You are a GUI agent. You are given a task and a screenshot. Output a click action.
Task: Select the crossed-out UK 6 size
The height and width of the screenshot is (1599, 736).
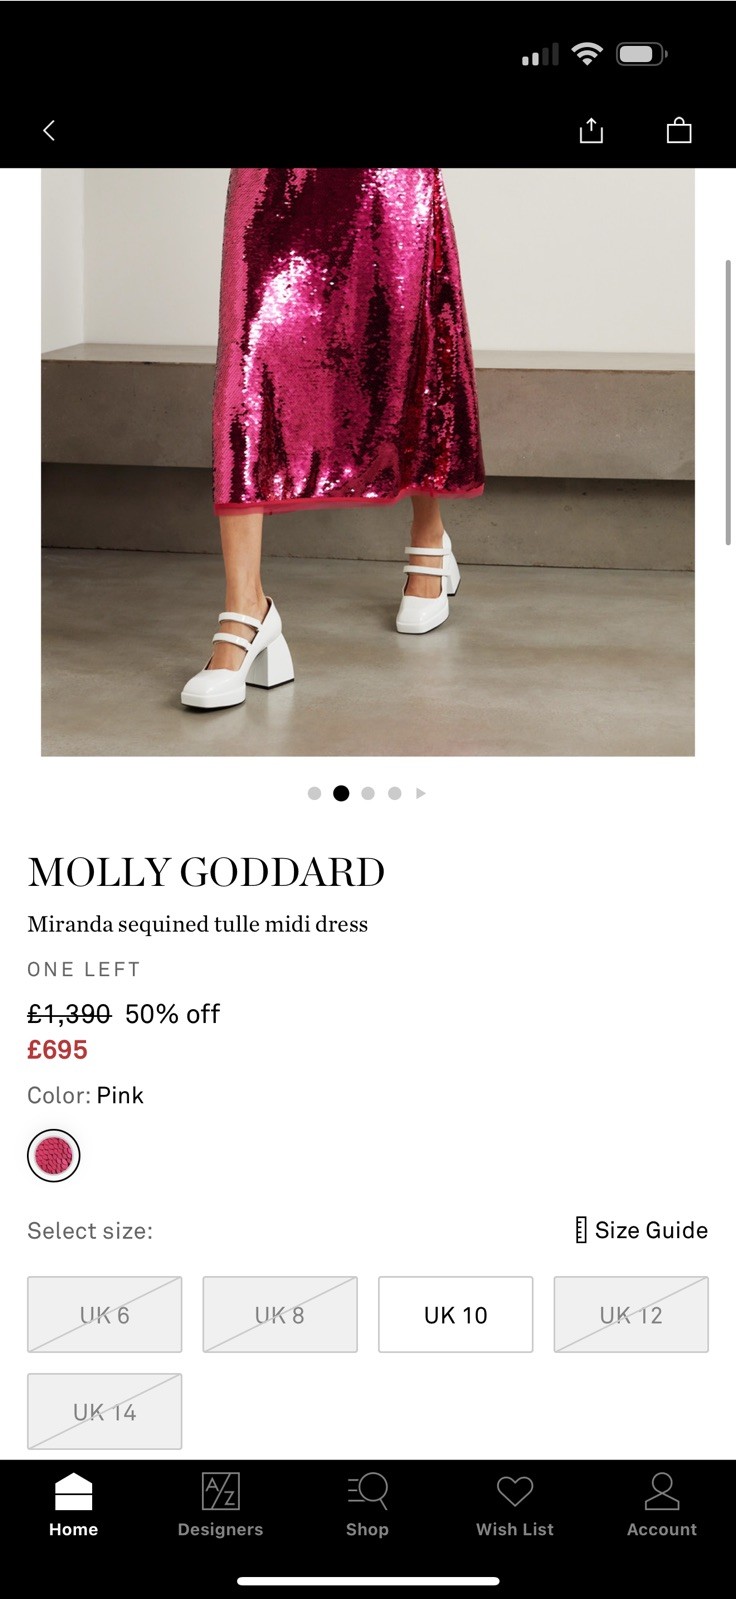click(x=105, y=1315)
